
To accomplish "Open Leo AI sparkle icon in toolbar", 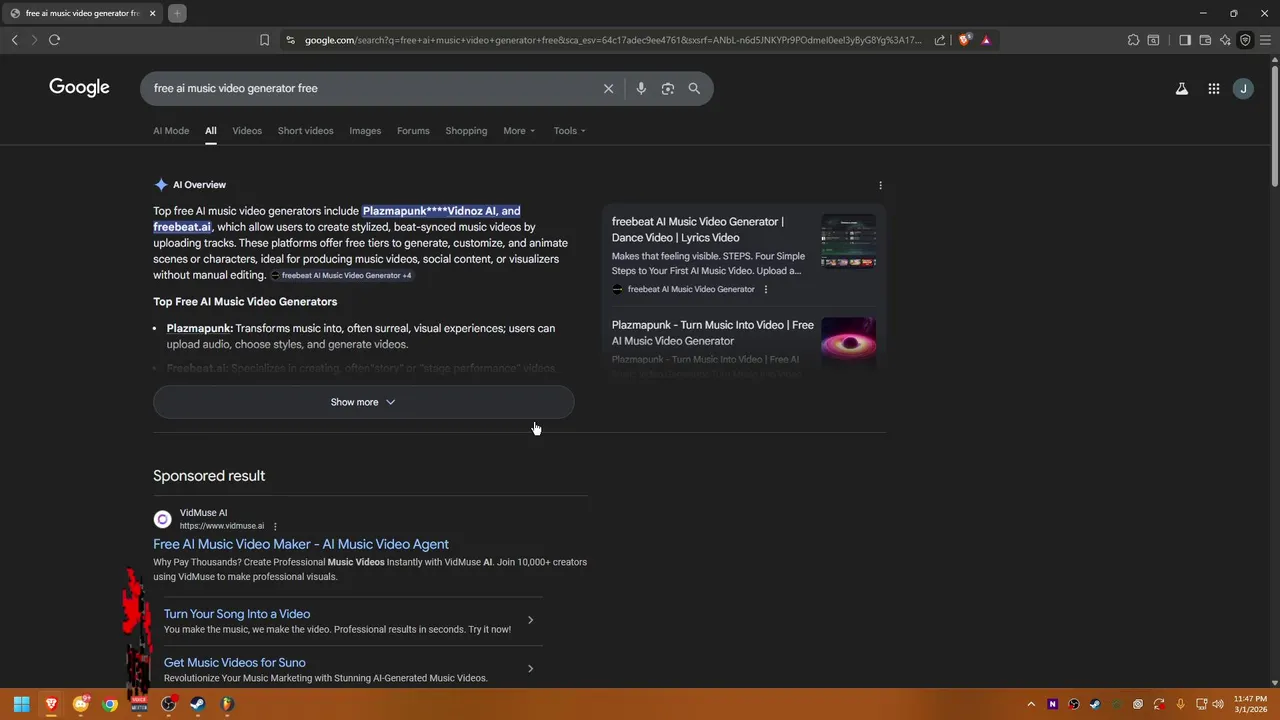I will tap(1225, 40).
